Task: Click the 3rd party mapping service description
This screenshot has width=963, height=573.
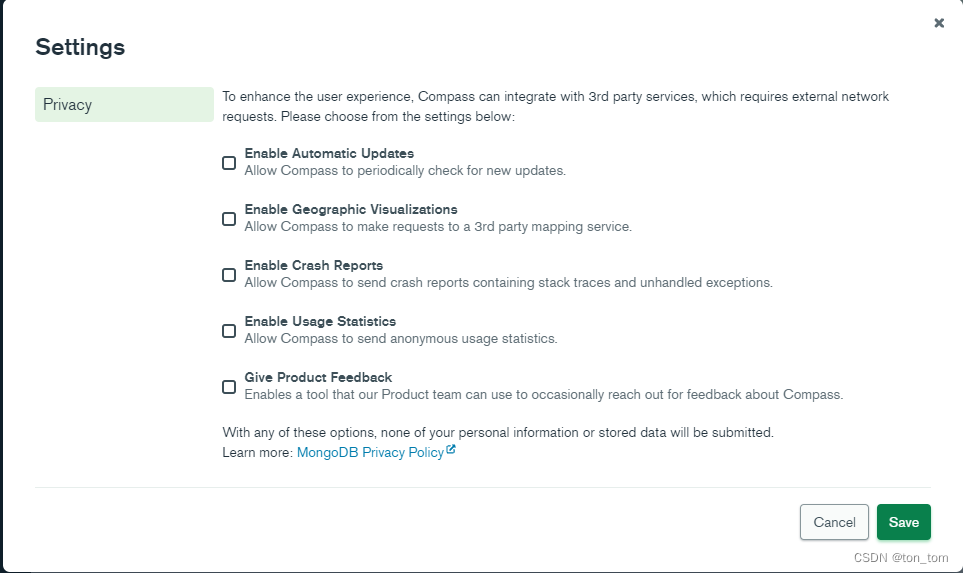Action: click(x=438, y=227)
